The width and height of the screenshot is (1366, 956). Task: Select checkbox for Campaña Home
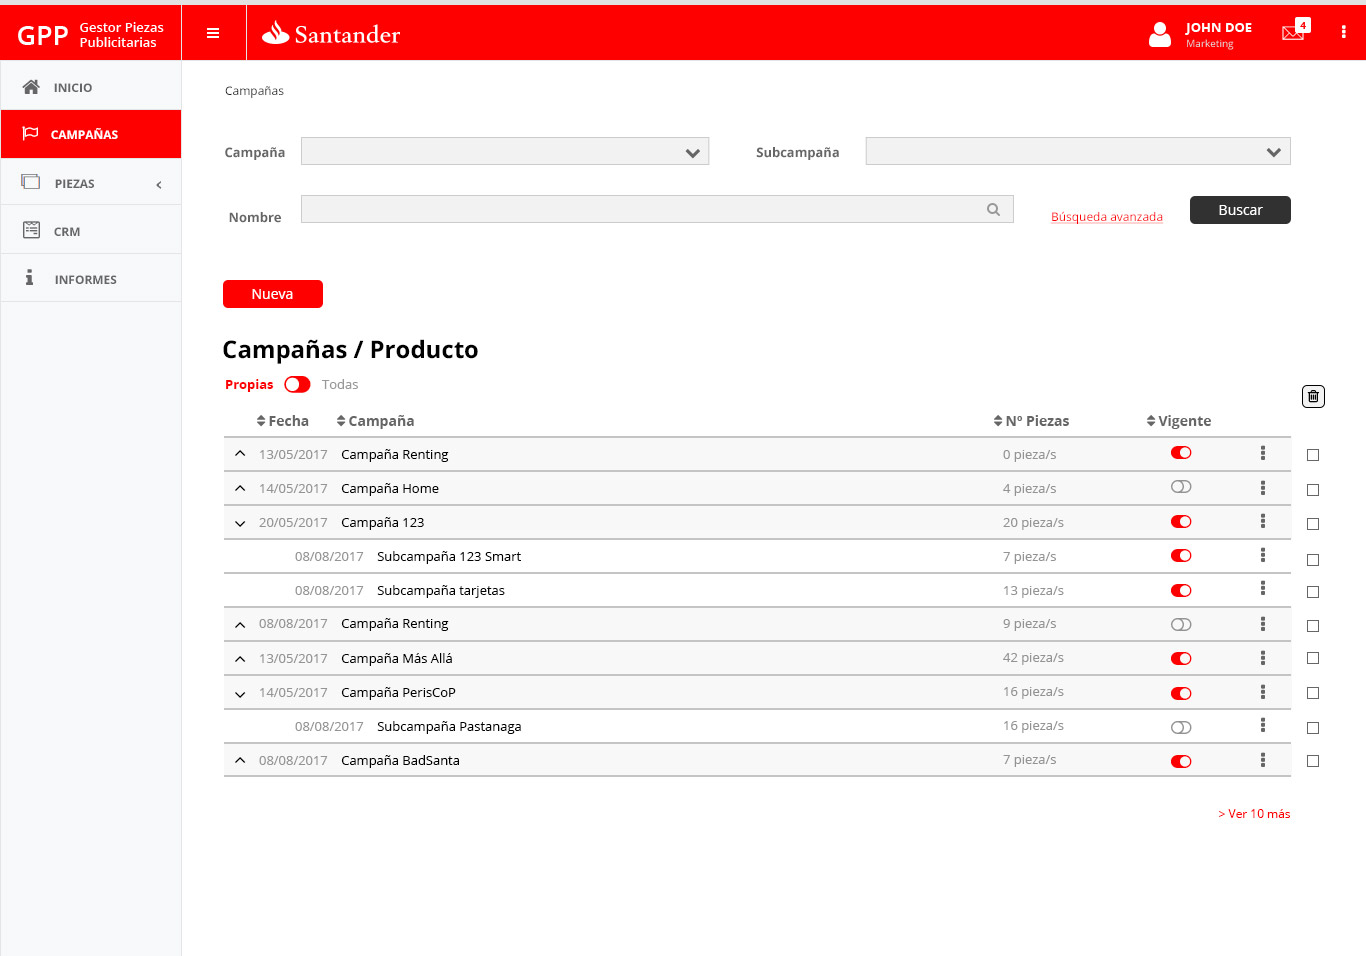[x=1313, y=490]
